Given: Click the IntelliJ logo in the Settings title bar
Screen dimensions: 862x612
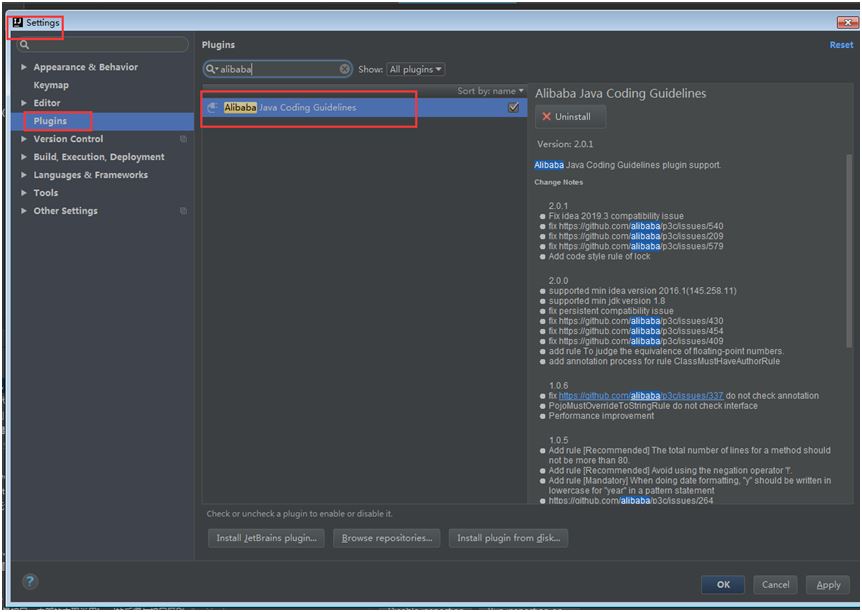Looking at the screenshot, I should 18,23.
